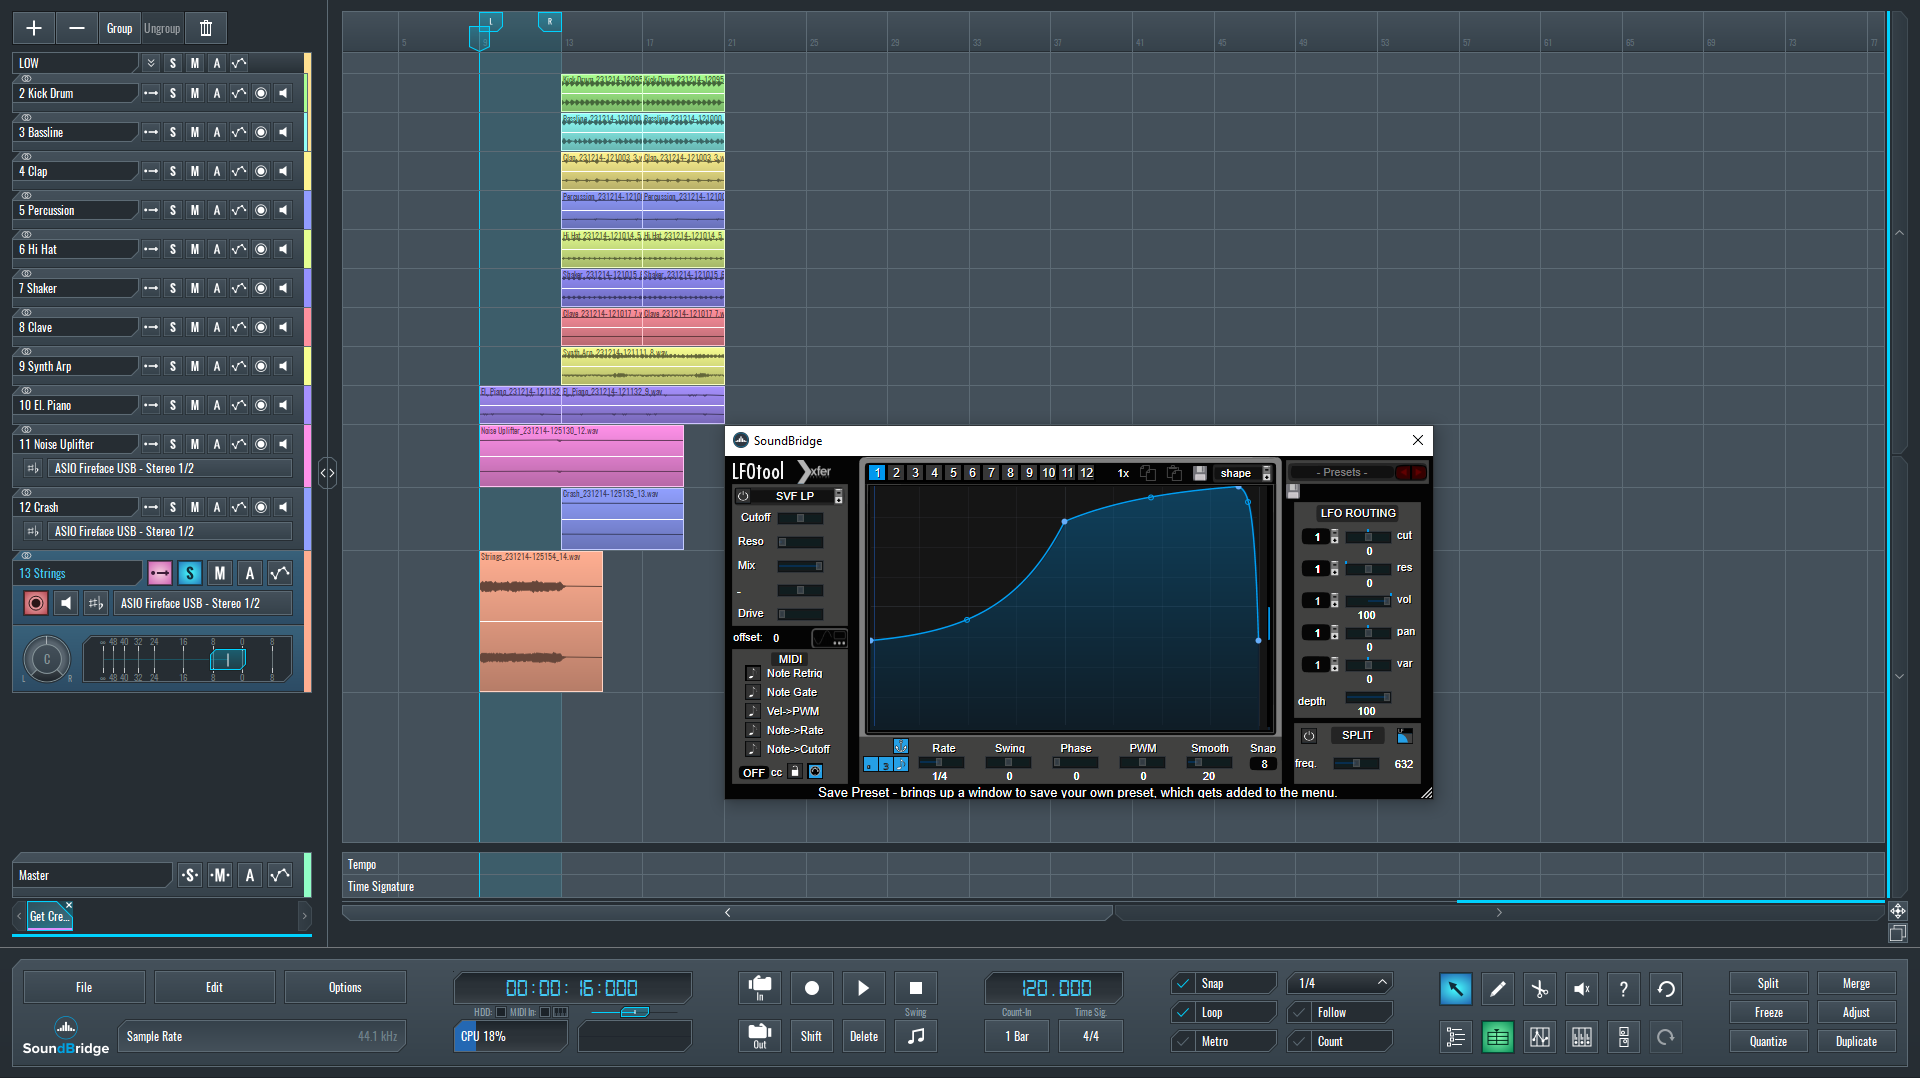Open the automation editor view icon
This screenshot has width=1920, height=1078.
coord(1539,1037)
